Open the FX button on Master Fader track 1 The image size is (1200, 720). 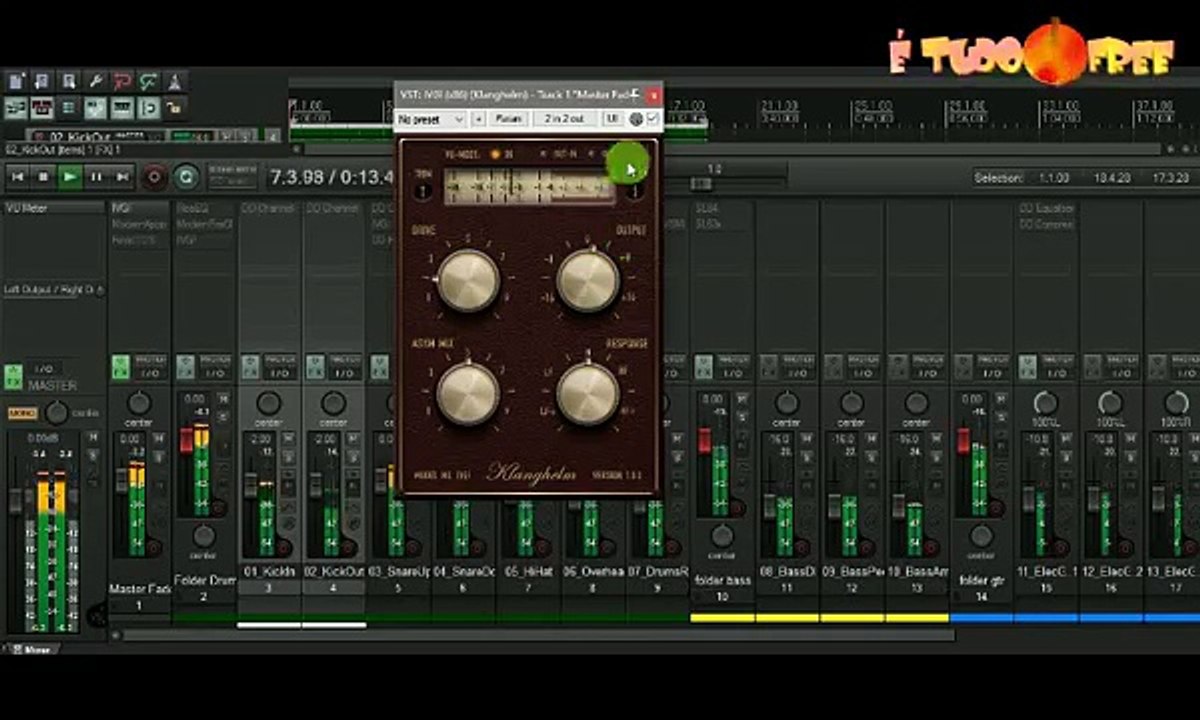pyautogui.click(x=121, y=367)
